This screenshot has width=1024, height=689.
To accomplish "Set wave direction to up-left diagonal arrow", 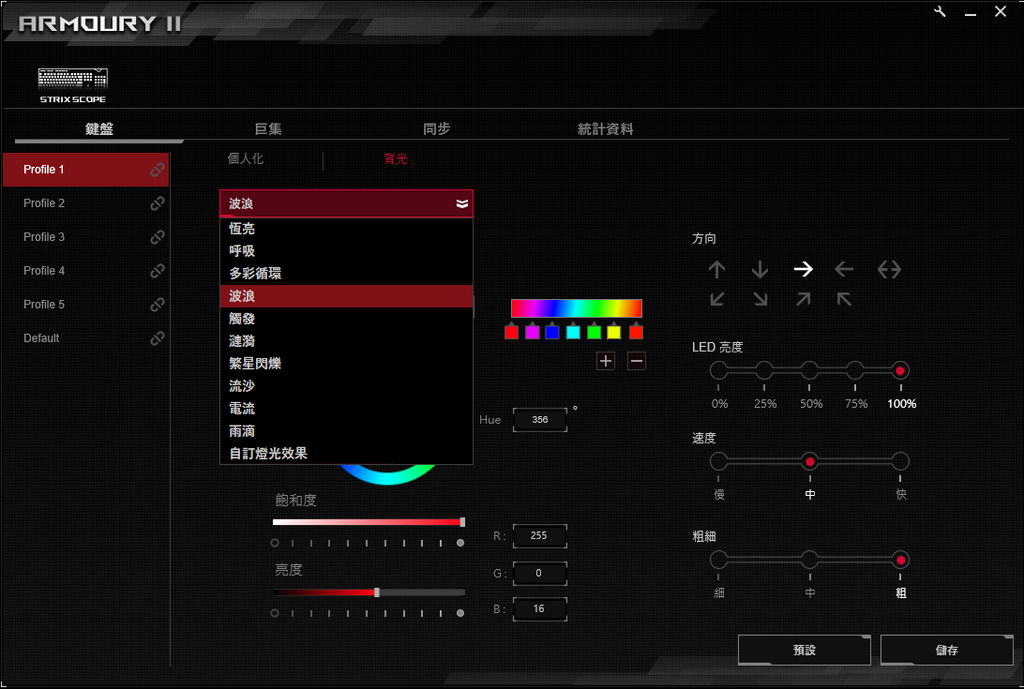I will 844,299.
